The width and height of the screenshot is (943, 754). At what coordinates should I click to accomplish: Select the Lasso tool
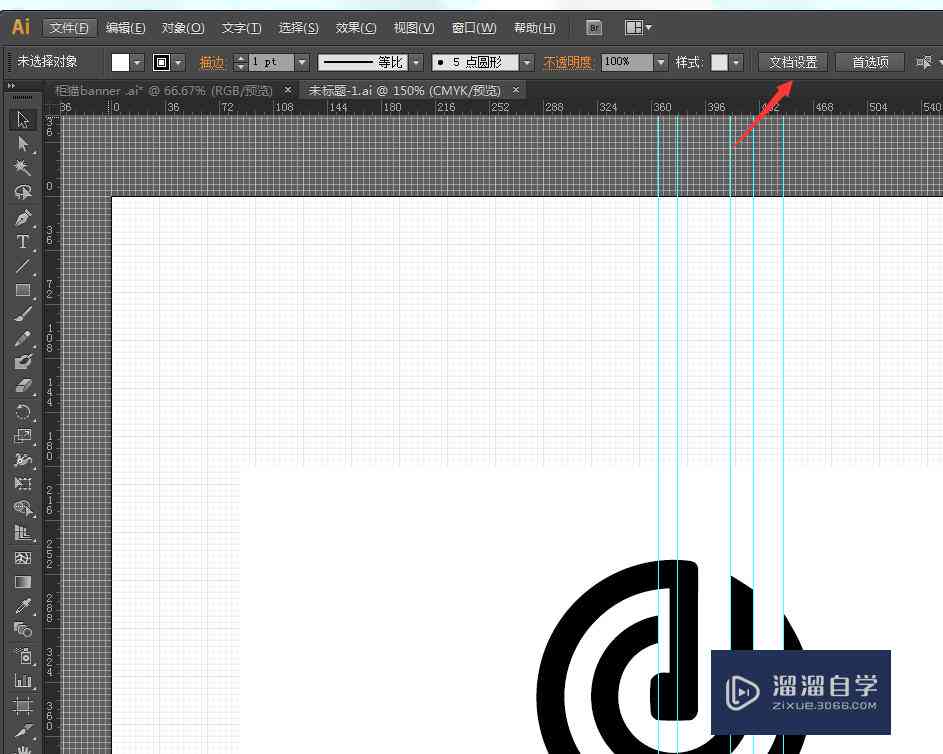click(23, 192)
